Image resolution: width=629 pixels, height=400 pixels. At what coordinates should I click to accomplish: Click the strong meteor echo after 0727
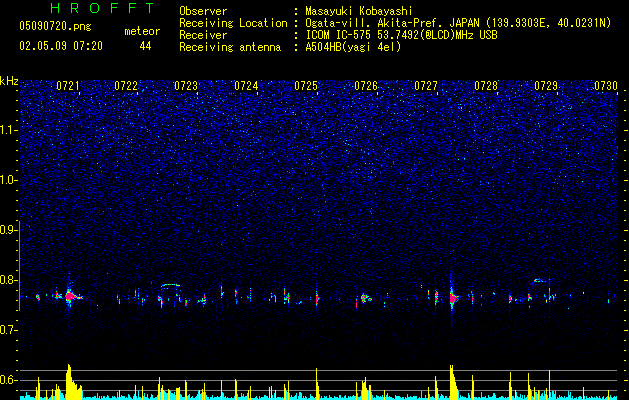coord(453,298)
